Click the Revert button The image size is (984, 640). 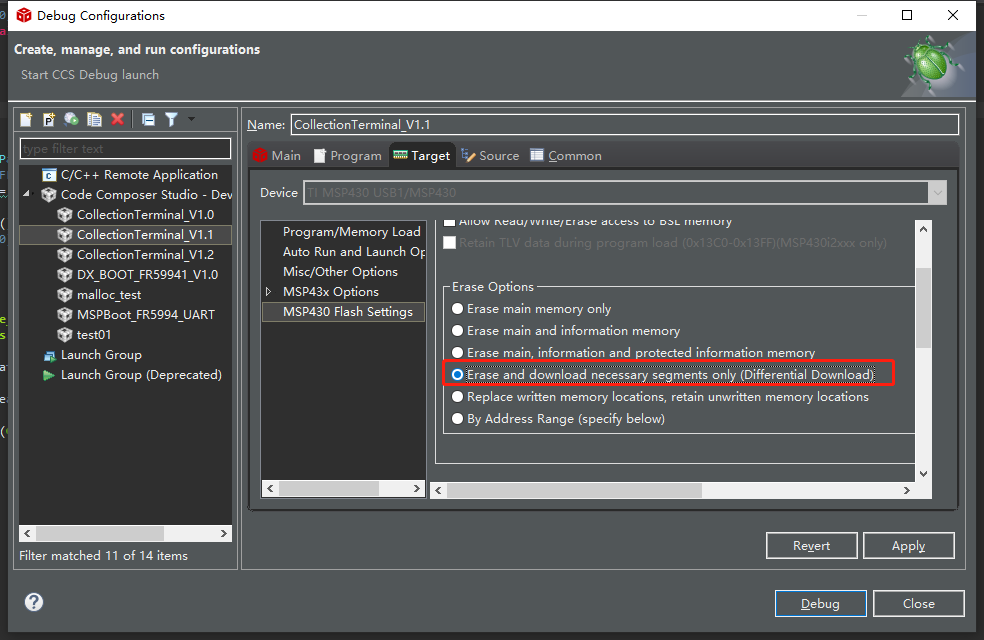click(x=811, y=545)
